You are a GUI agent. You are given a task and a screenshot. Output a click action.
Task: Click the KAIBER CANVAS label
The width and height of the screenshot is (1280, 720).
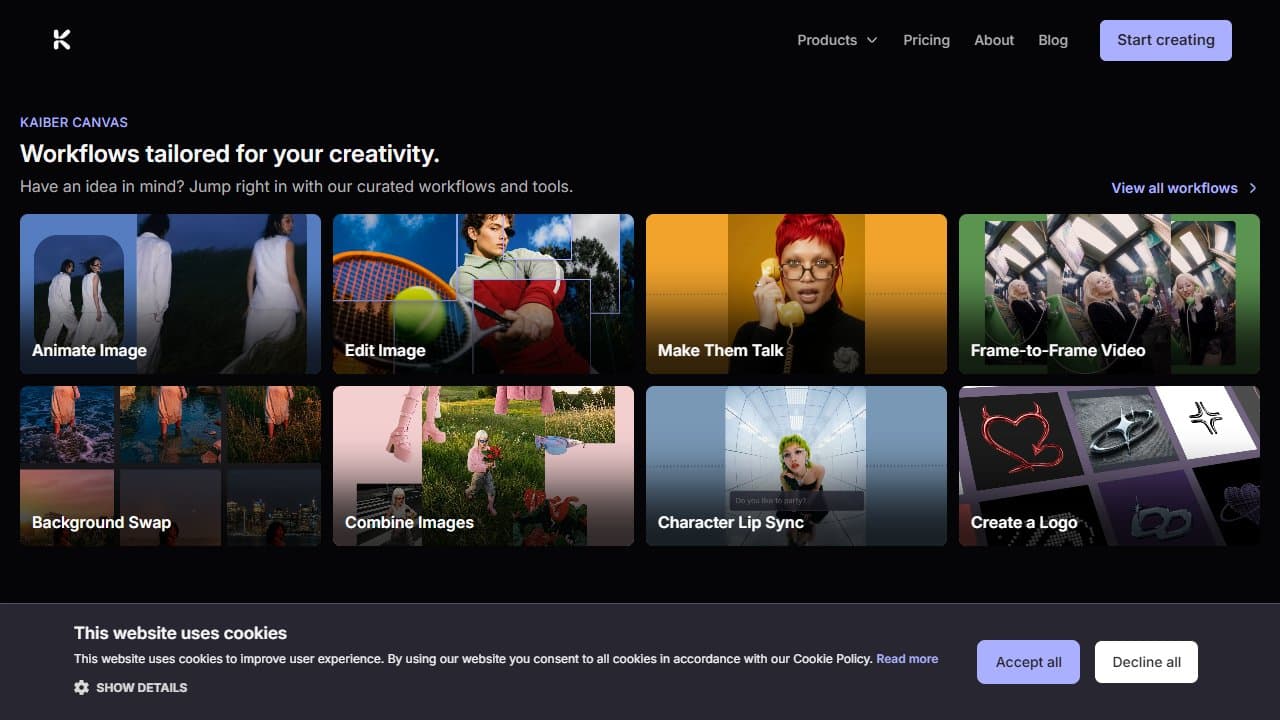74,122
